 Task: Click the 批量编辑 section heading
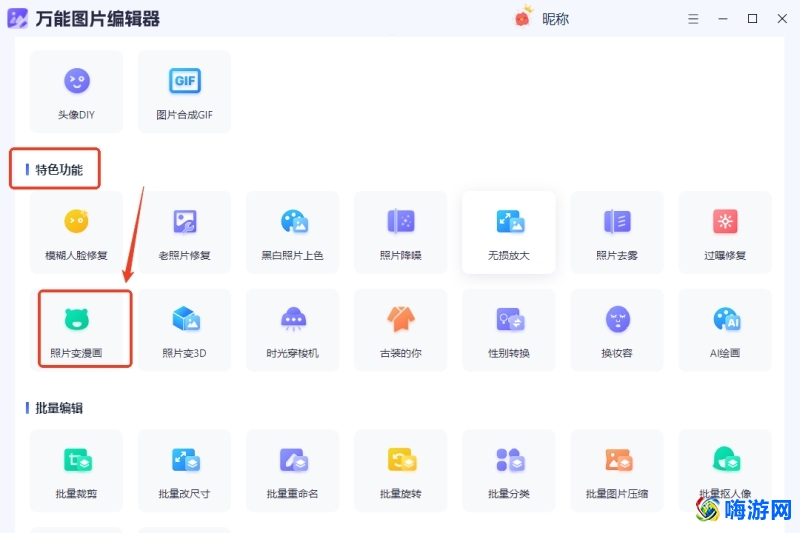click(59, 408)
